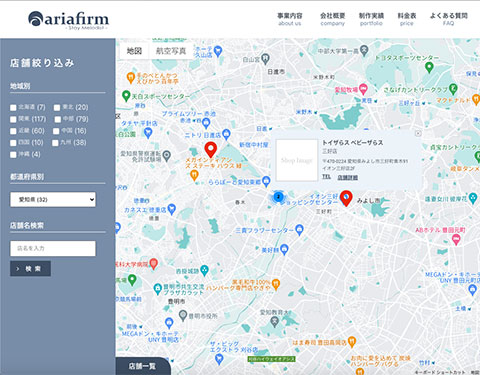
Task: Click the 沓掛城跡 teal landmark pin
Action: tap(205, 270)
